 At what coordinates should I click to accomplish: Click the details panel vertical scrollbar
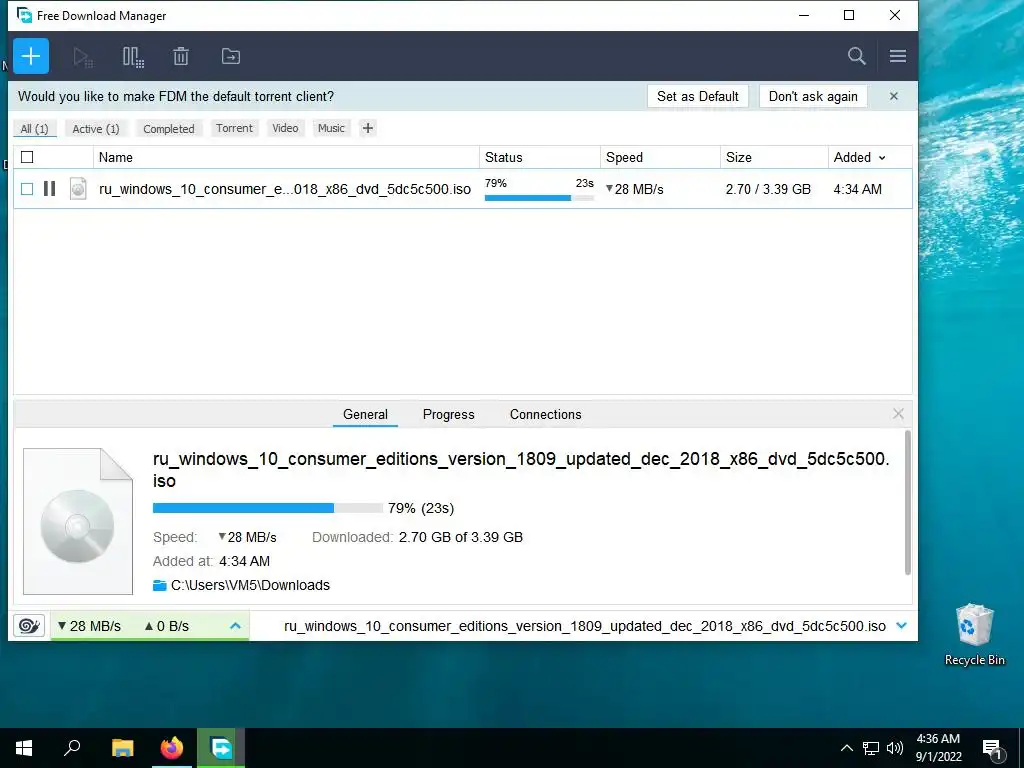tap(907, 503)
